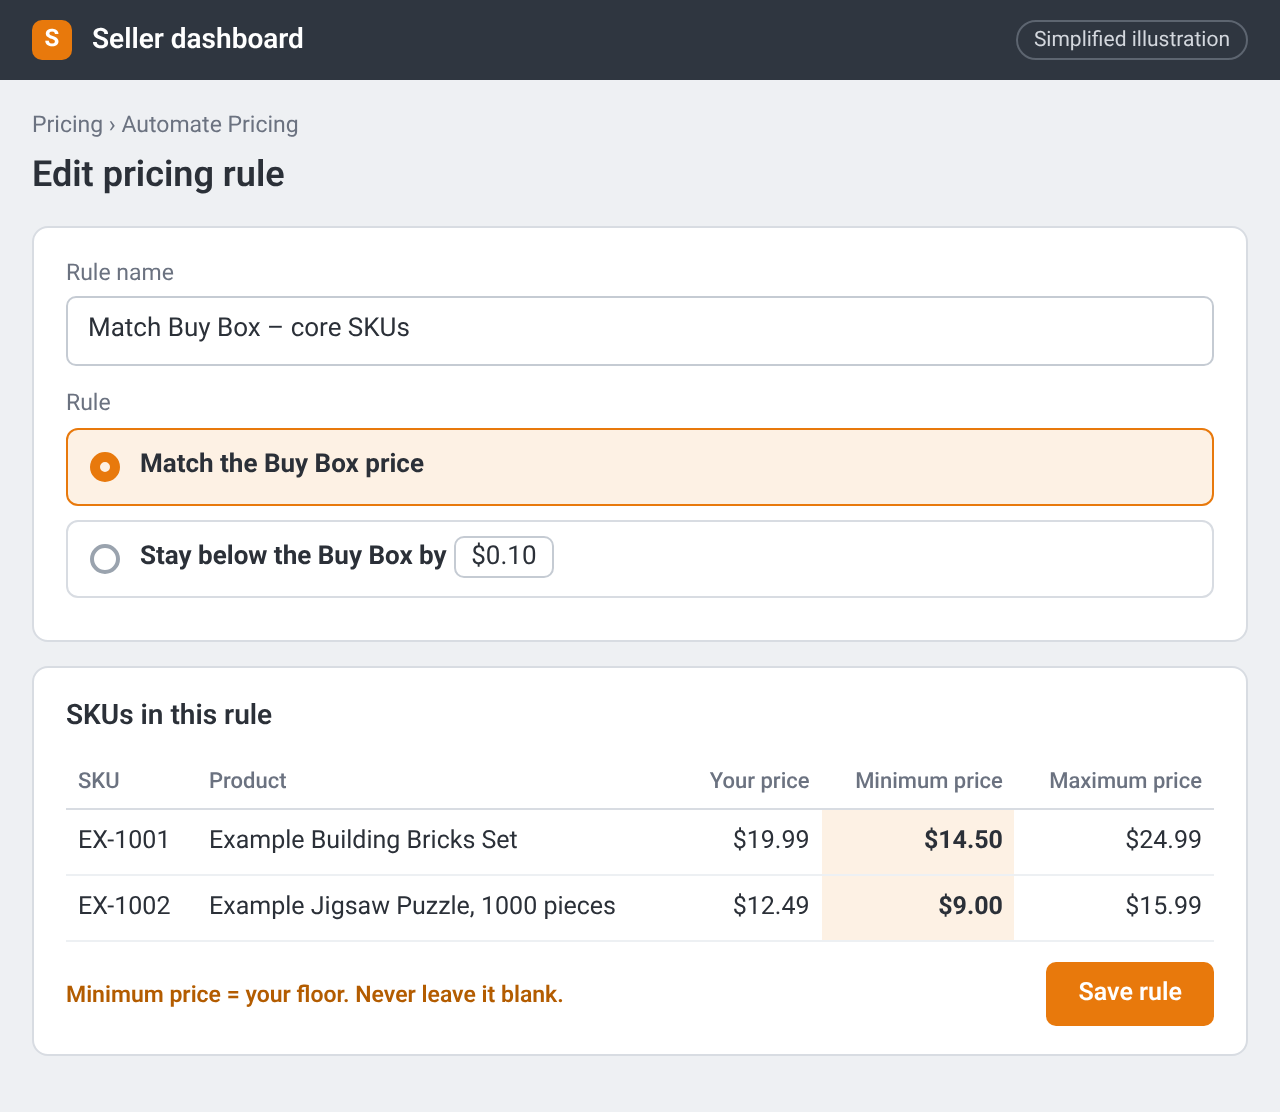Click the Minimum price column header
Image resolution: width=1280 pixels, height=1112 pixels.
929,781
